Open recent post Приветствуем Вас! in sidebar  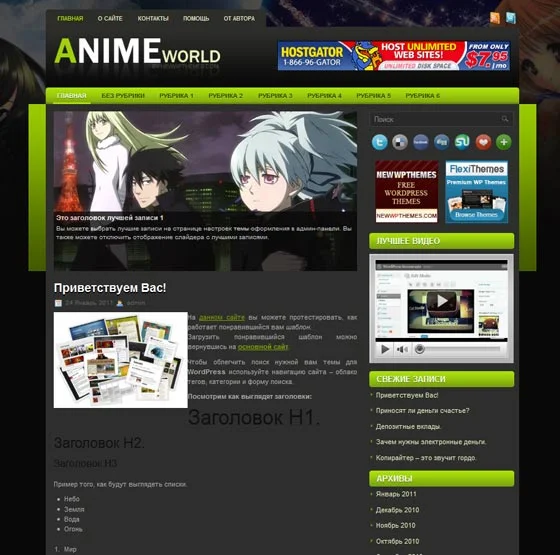(x=407, y=395)
